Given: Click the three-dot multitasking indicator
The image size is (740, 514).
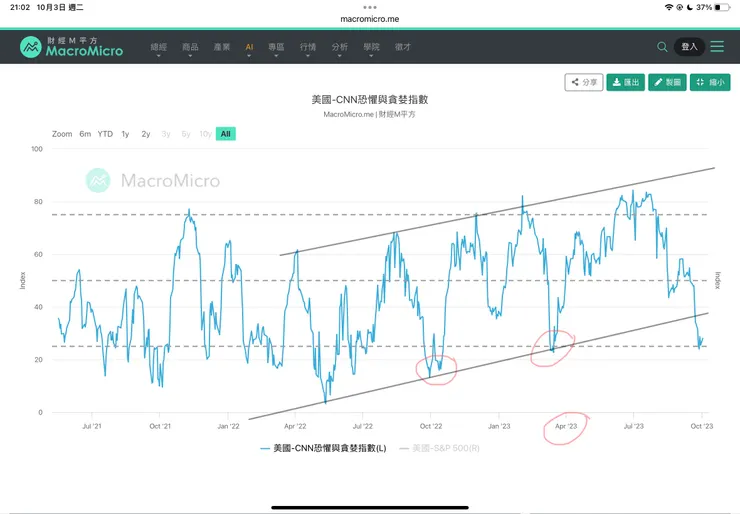Looking at the screenshot, I should [x=370, y=7].
